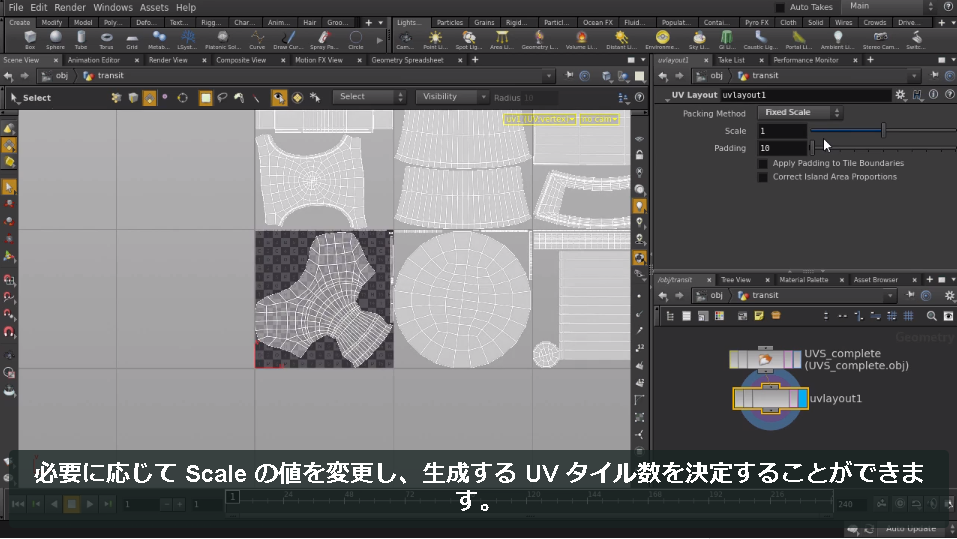The width and height of the screenshot is (957, 539).
Task: Select the Spray Paint shelf tool
Action: point(322,40)
